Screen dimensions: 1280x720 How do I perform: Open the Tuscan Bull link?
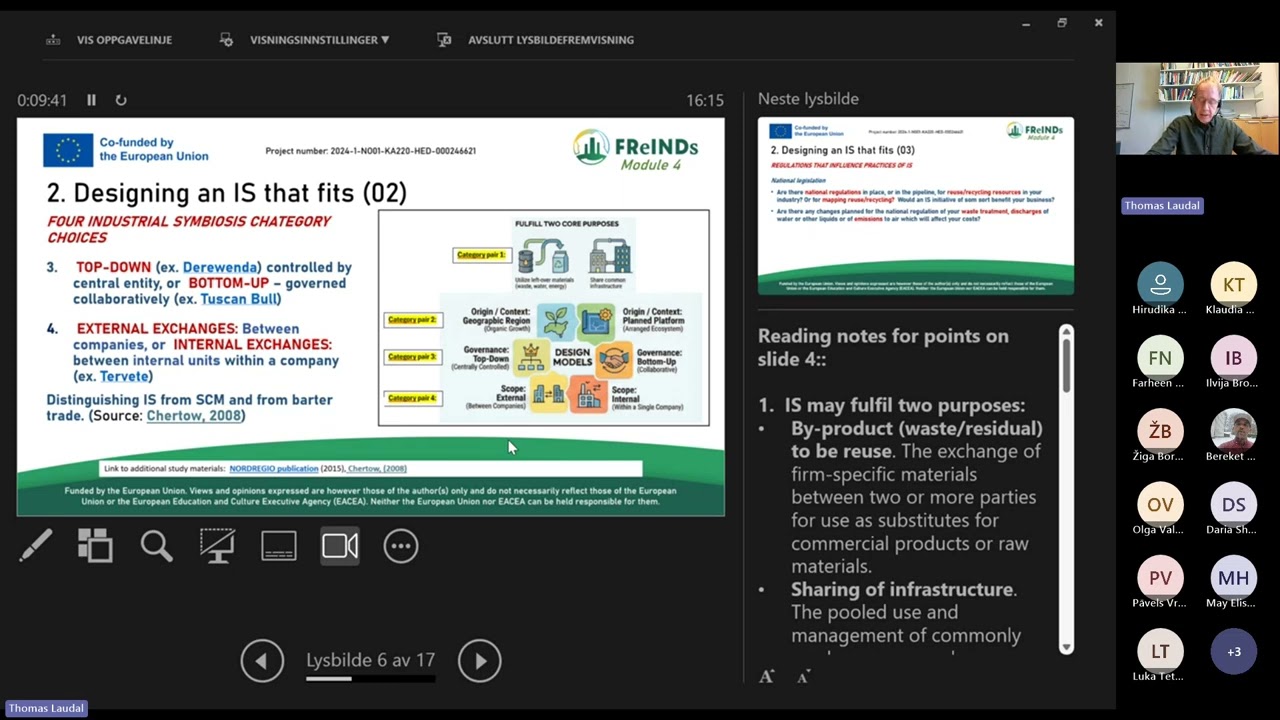[238, 299]
